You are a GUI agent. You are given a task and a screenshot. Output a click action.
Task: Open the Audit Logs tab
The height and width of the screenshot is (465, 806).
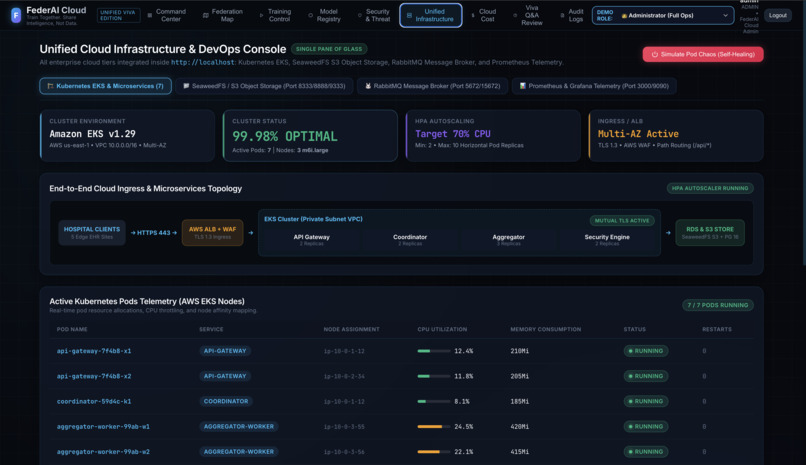[572, 15]
